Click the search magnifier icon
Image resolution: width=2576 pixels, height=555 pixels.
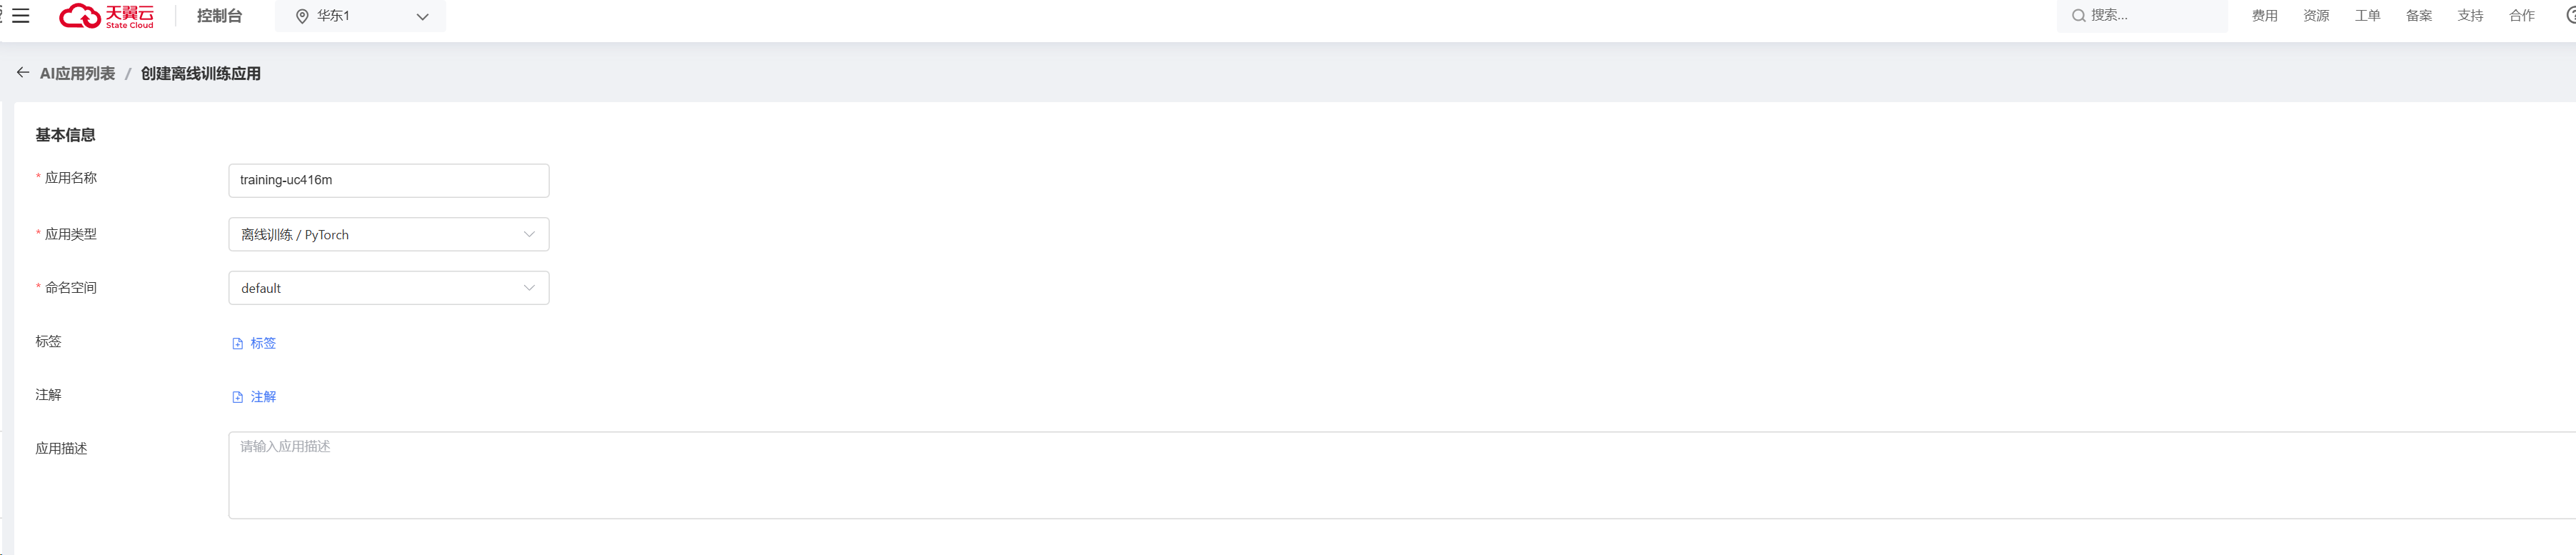coord(2078,16)
